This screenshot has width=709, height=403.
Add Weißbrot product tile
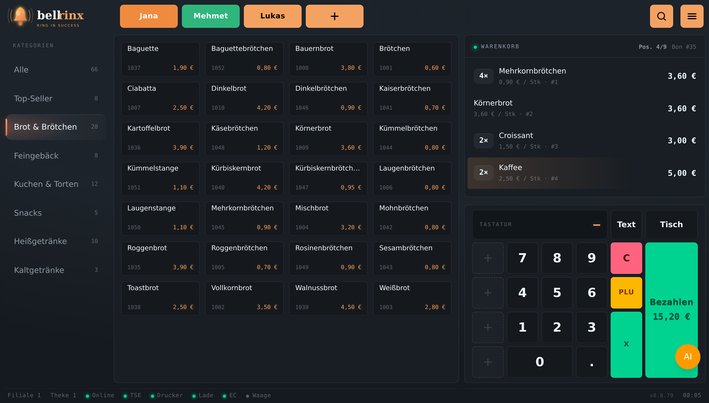(x=412, y=298)
